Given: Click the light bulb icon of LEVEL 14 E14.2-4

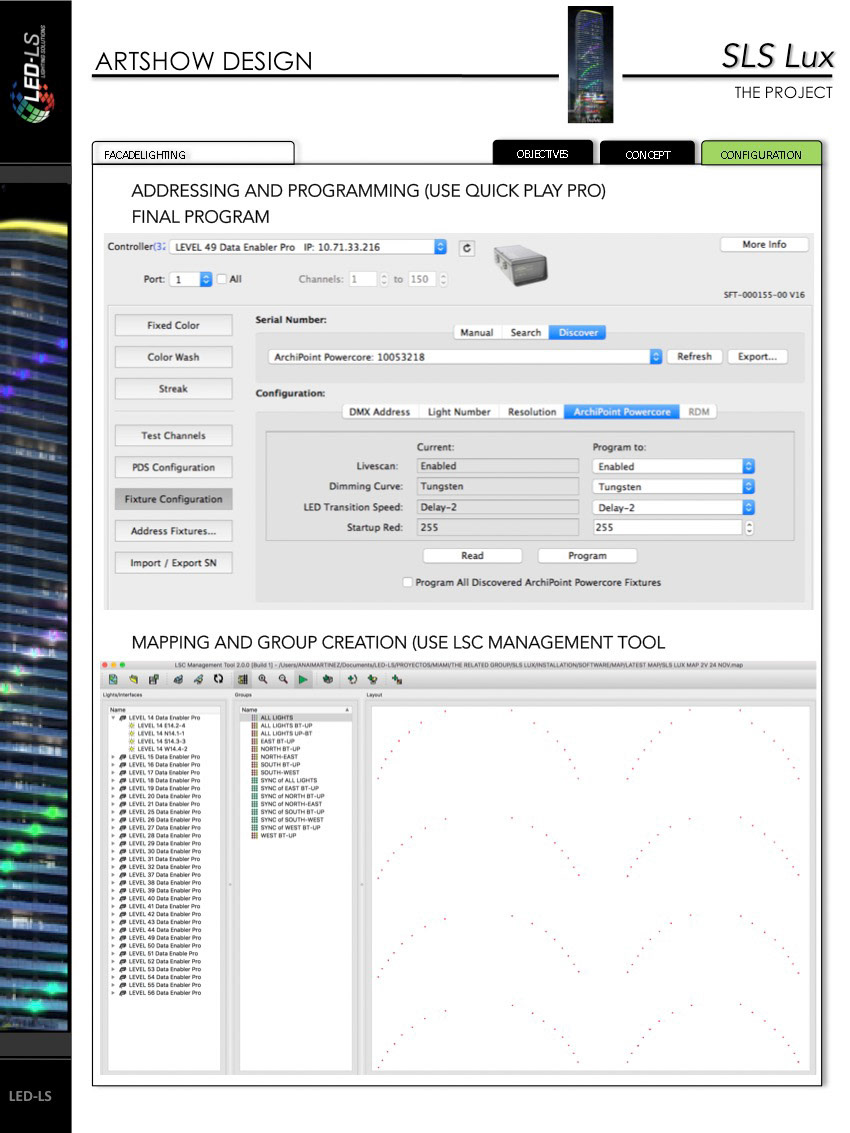Looking at the screenshot, I should tap(132, 725).
